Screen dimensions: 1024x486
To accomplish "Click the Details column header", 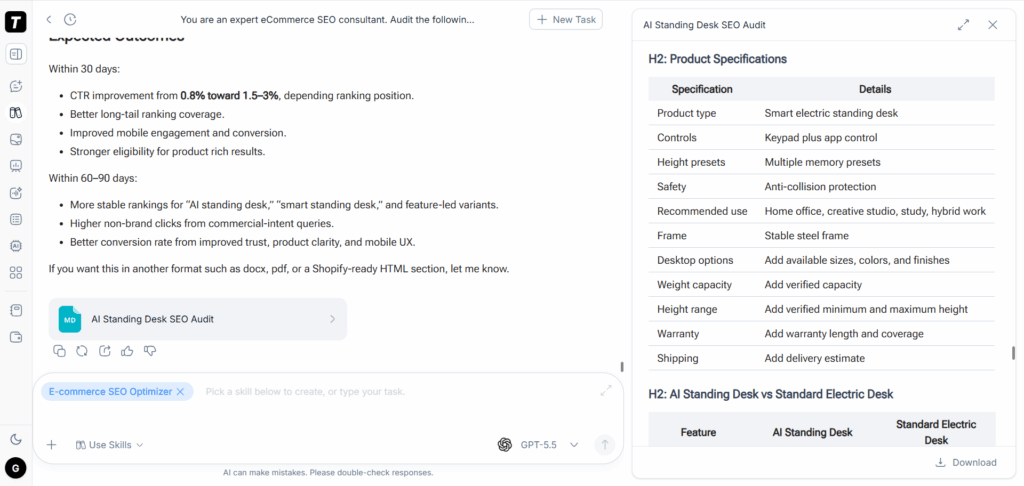I will (x=875, y=89).
